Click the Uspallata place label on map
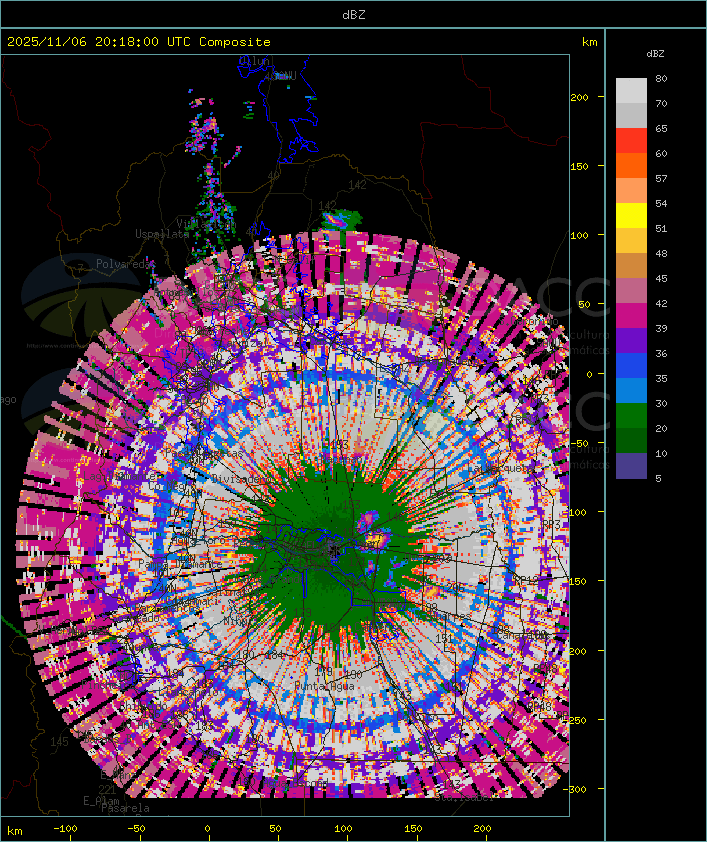This screenshot has width=707, height=842. (162, 234)
